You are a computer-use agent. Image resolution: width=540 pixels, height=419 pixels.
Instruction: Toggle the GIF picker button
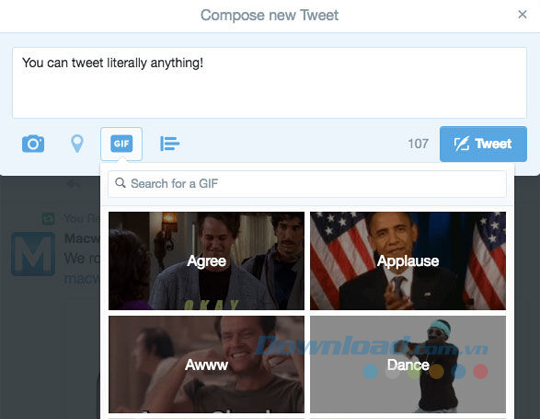click(x=121, y=144)
